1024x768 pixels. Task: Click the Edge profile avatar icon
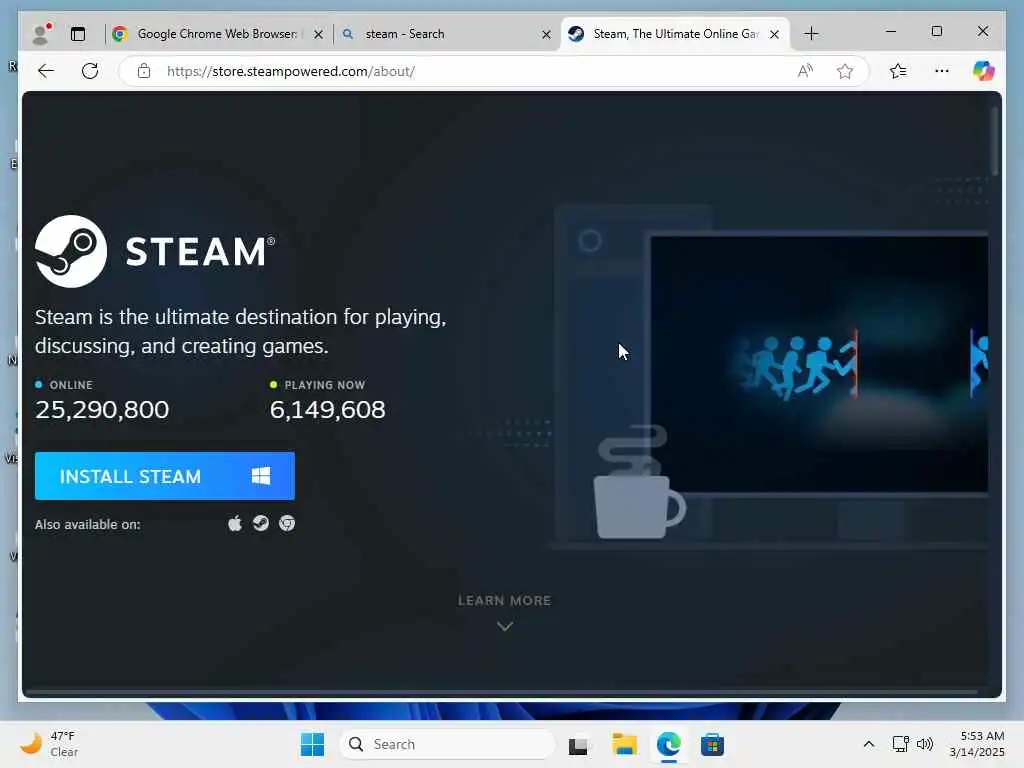click(x=42, y=34)
